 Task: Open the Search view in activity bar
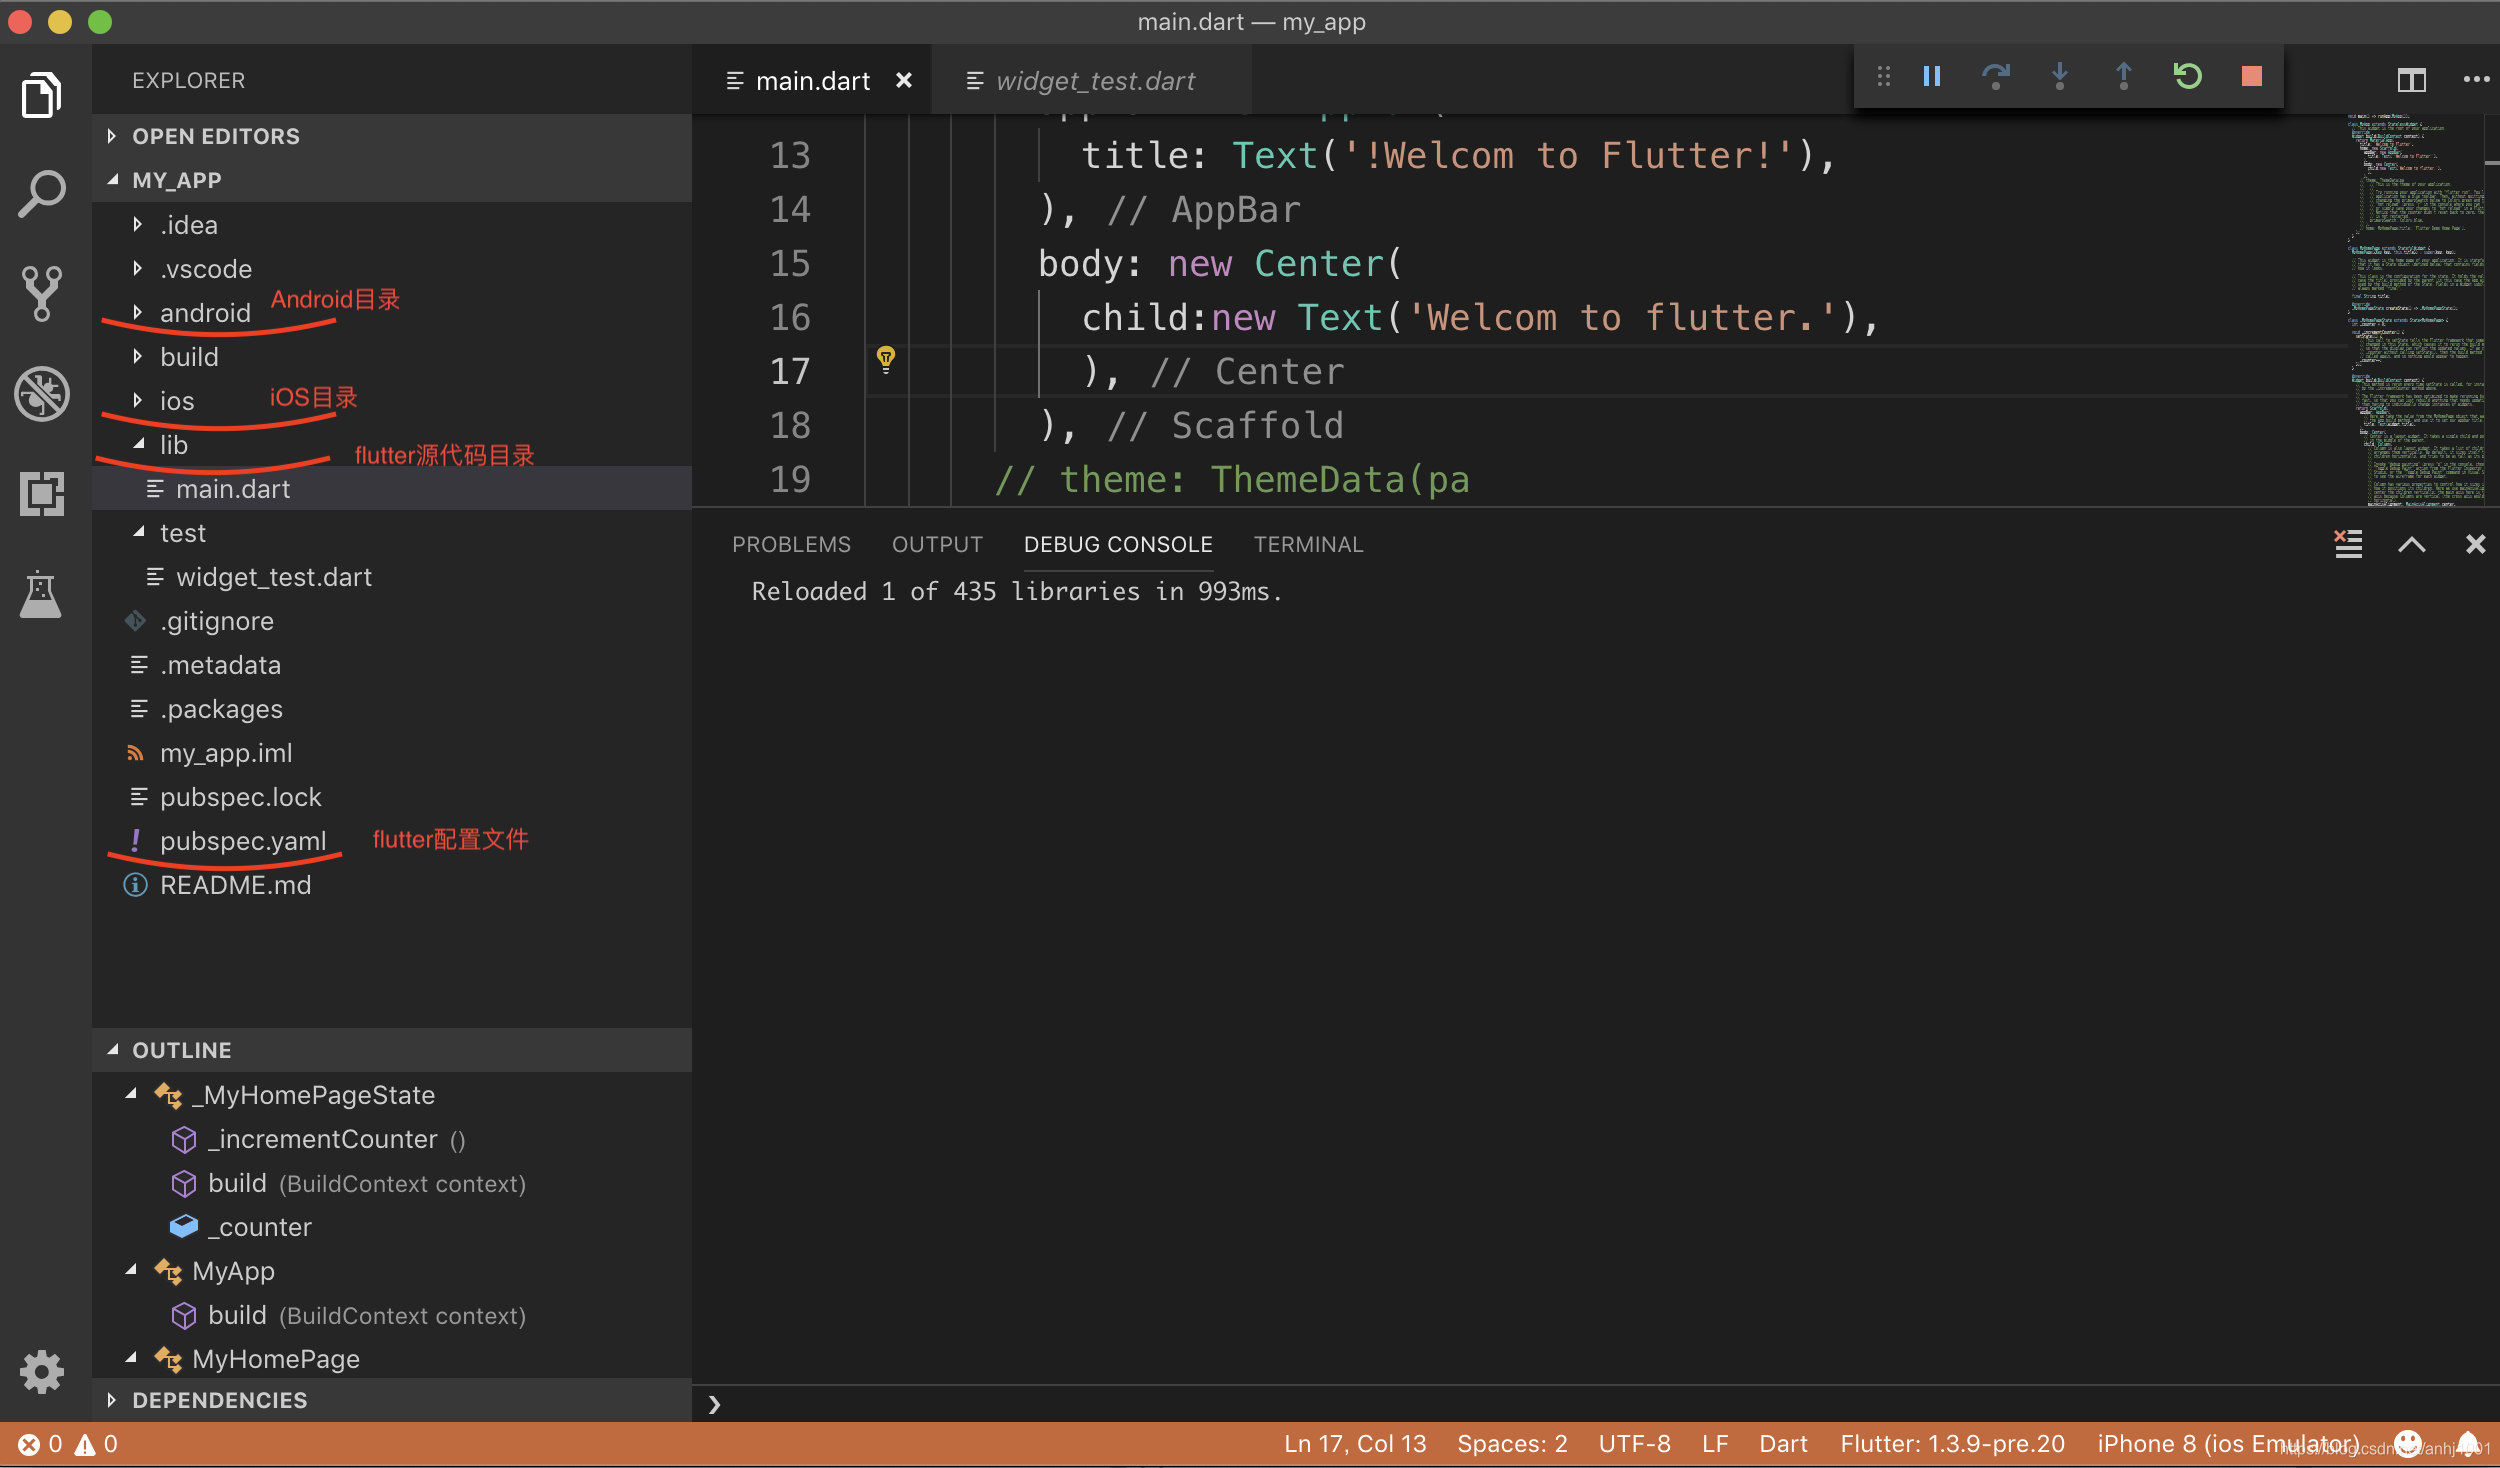tap(42, 193)
